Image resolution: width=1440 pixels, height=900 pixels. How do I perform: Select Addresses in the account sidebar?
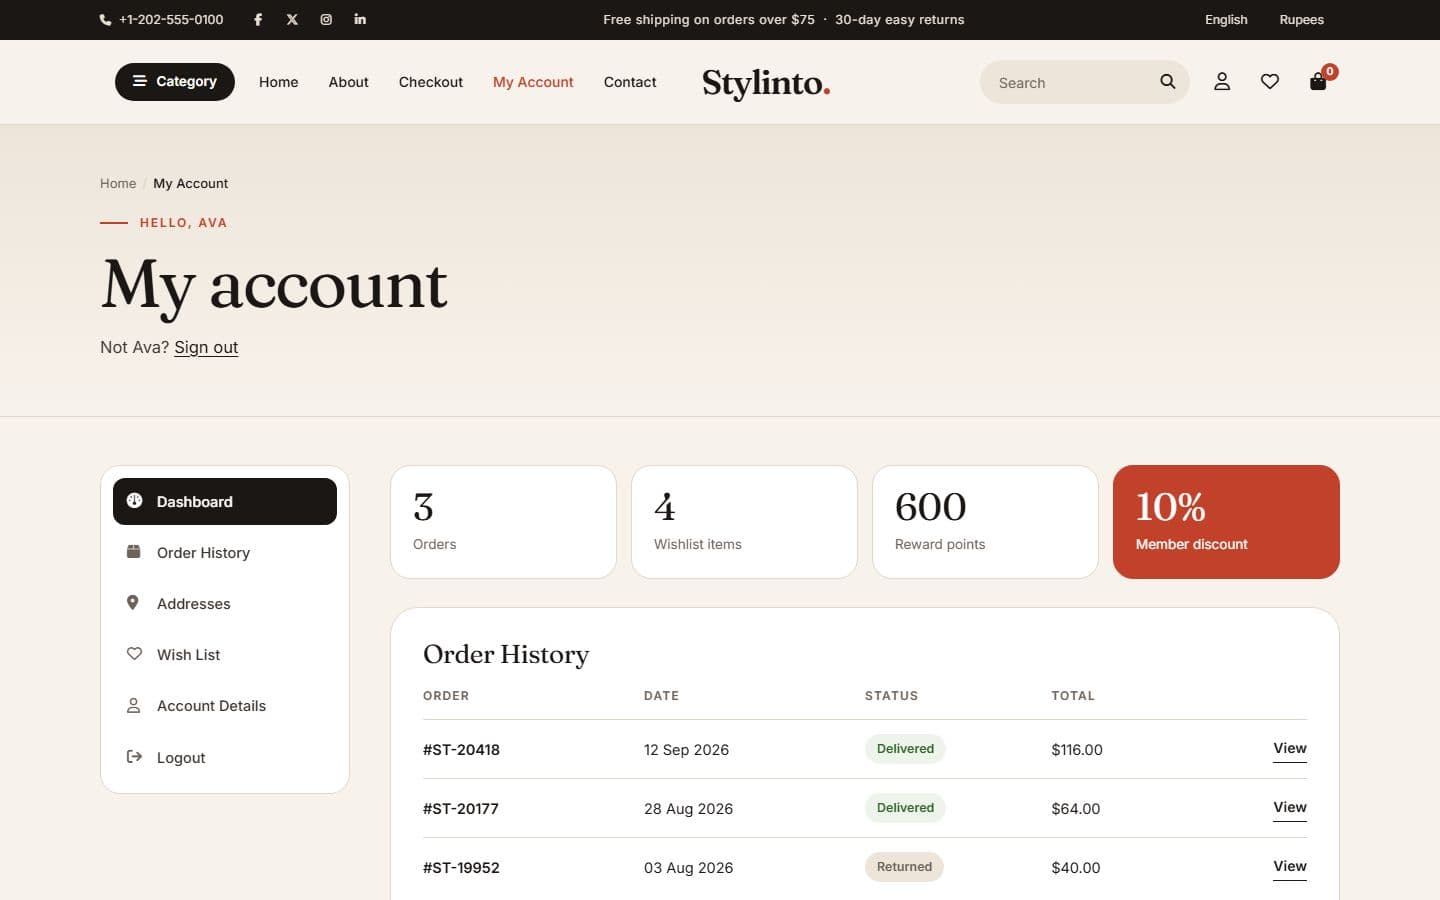[x=225, y=603]
